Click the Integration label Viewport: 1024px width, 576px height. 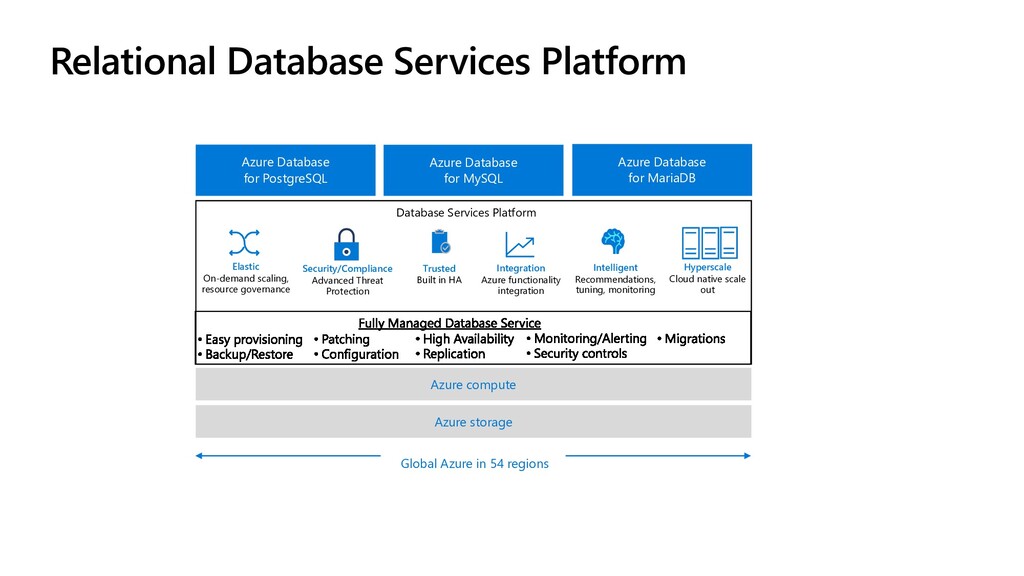[520, 268]
